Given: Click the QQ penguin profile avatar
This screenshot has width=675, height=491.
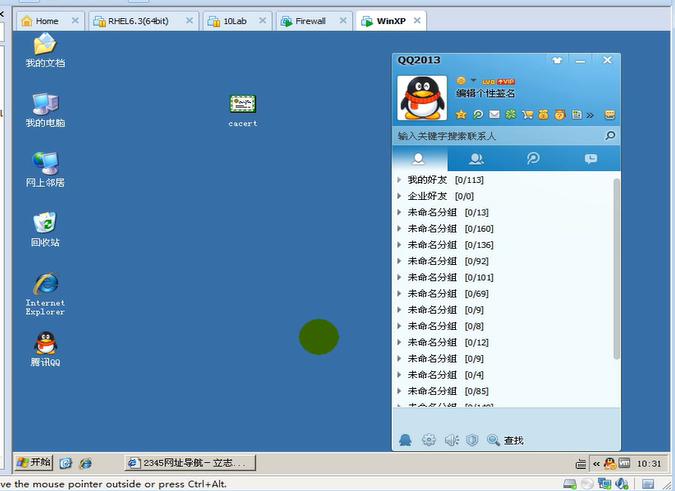Looking at the screenshot, I should tap(422, 98).
